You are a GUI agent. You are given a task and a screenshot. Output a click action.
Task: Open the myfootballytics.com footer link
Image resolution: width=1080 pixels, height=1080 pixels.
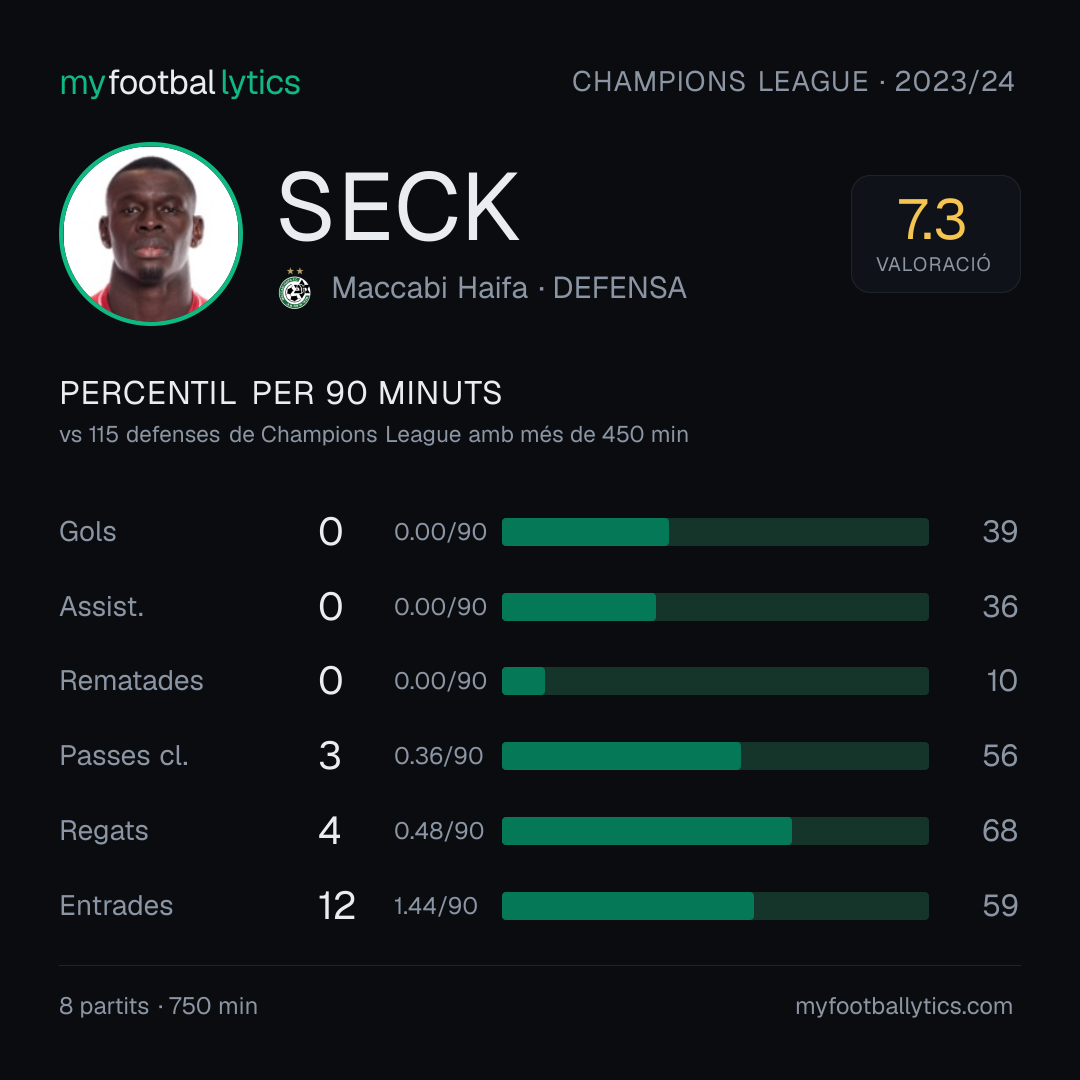[x=904, y=1006]
